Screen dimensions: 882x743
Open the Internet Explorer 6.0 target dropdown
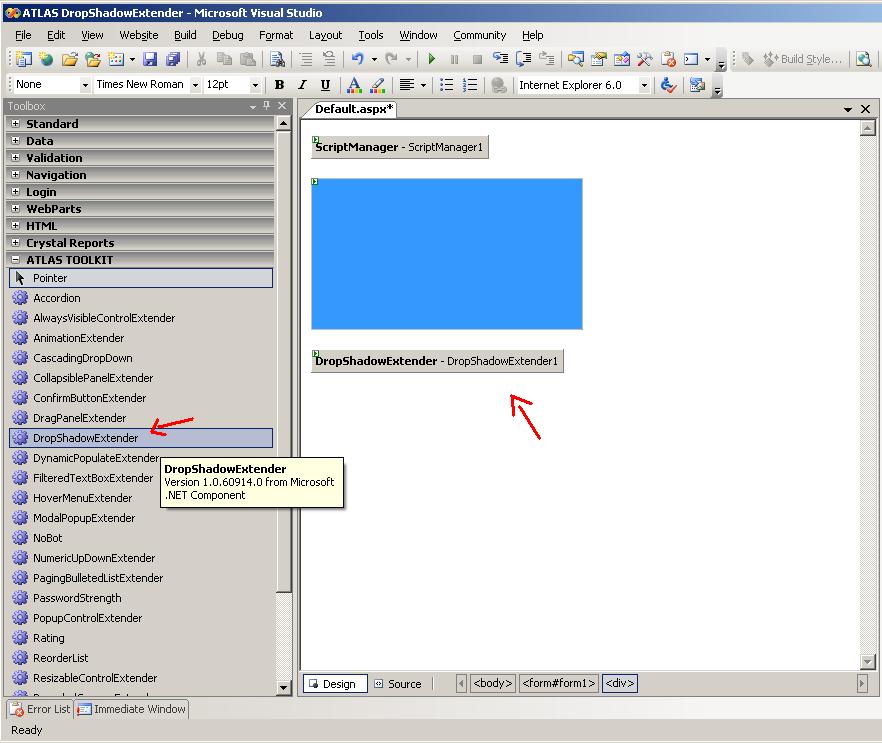(644, 84)
